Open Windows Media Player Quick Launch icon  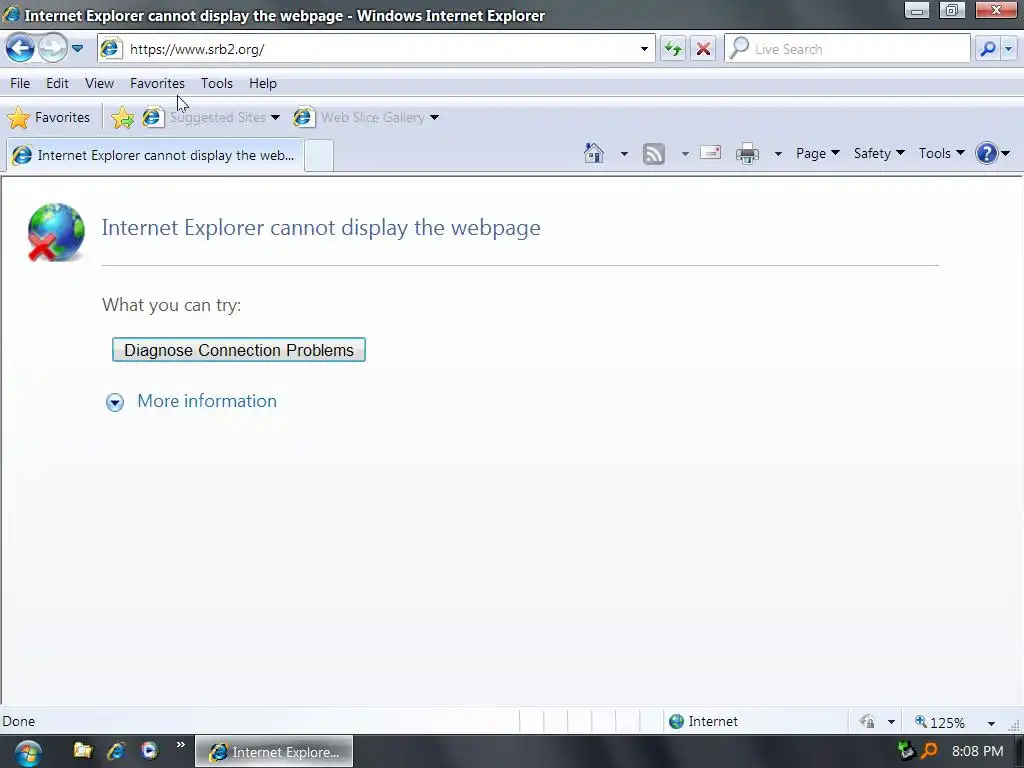pos(150,750)
